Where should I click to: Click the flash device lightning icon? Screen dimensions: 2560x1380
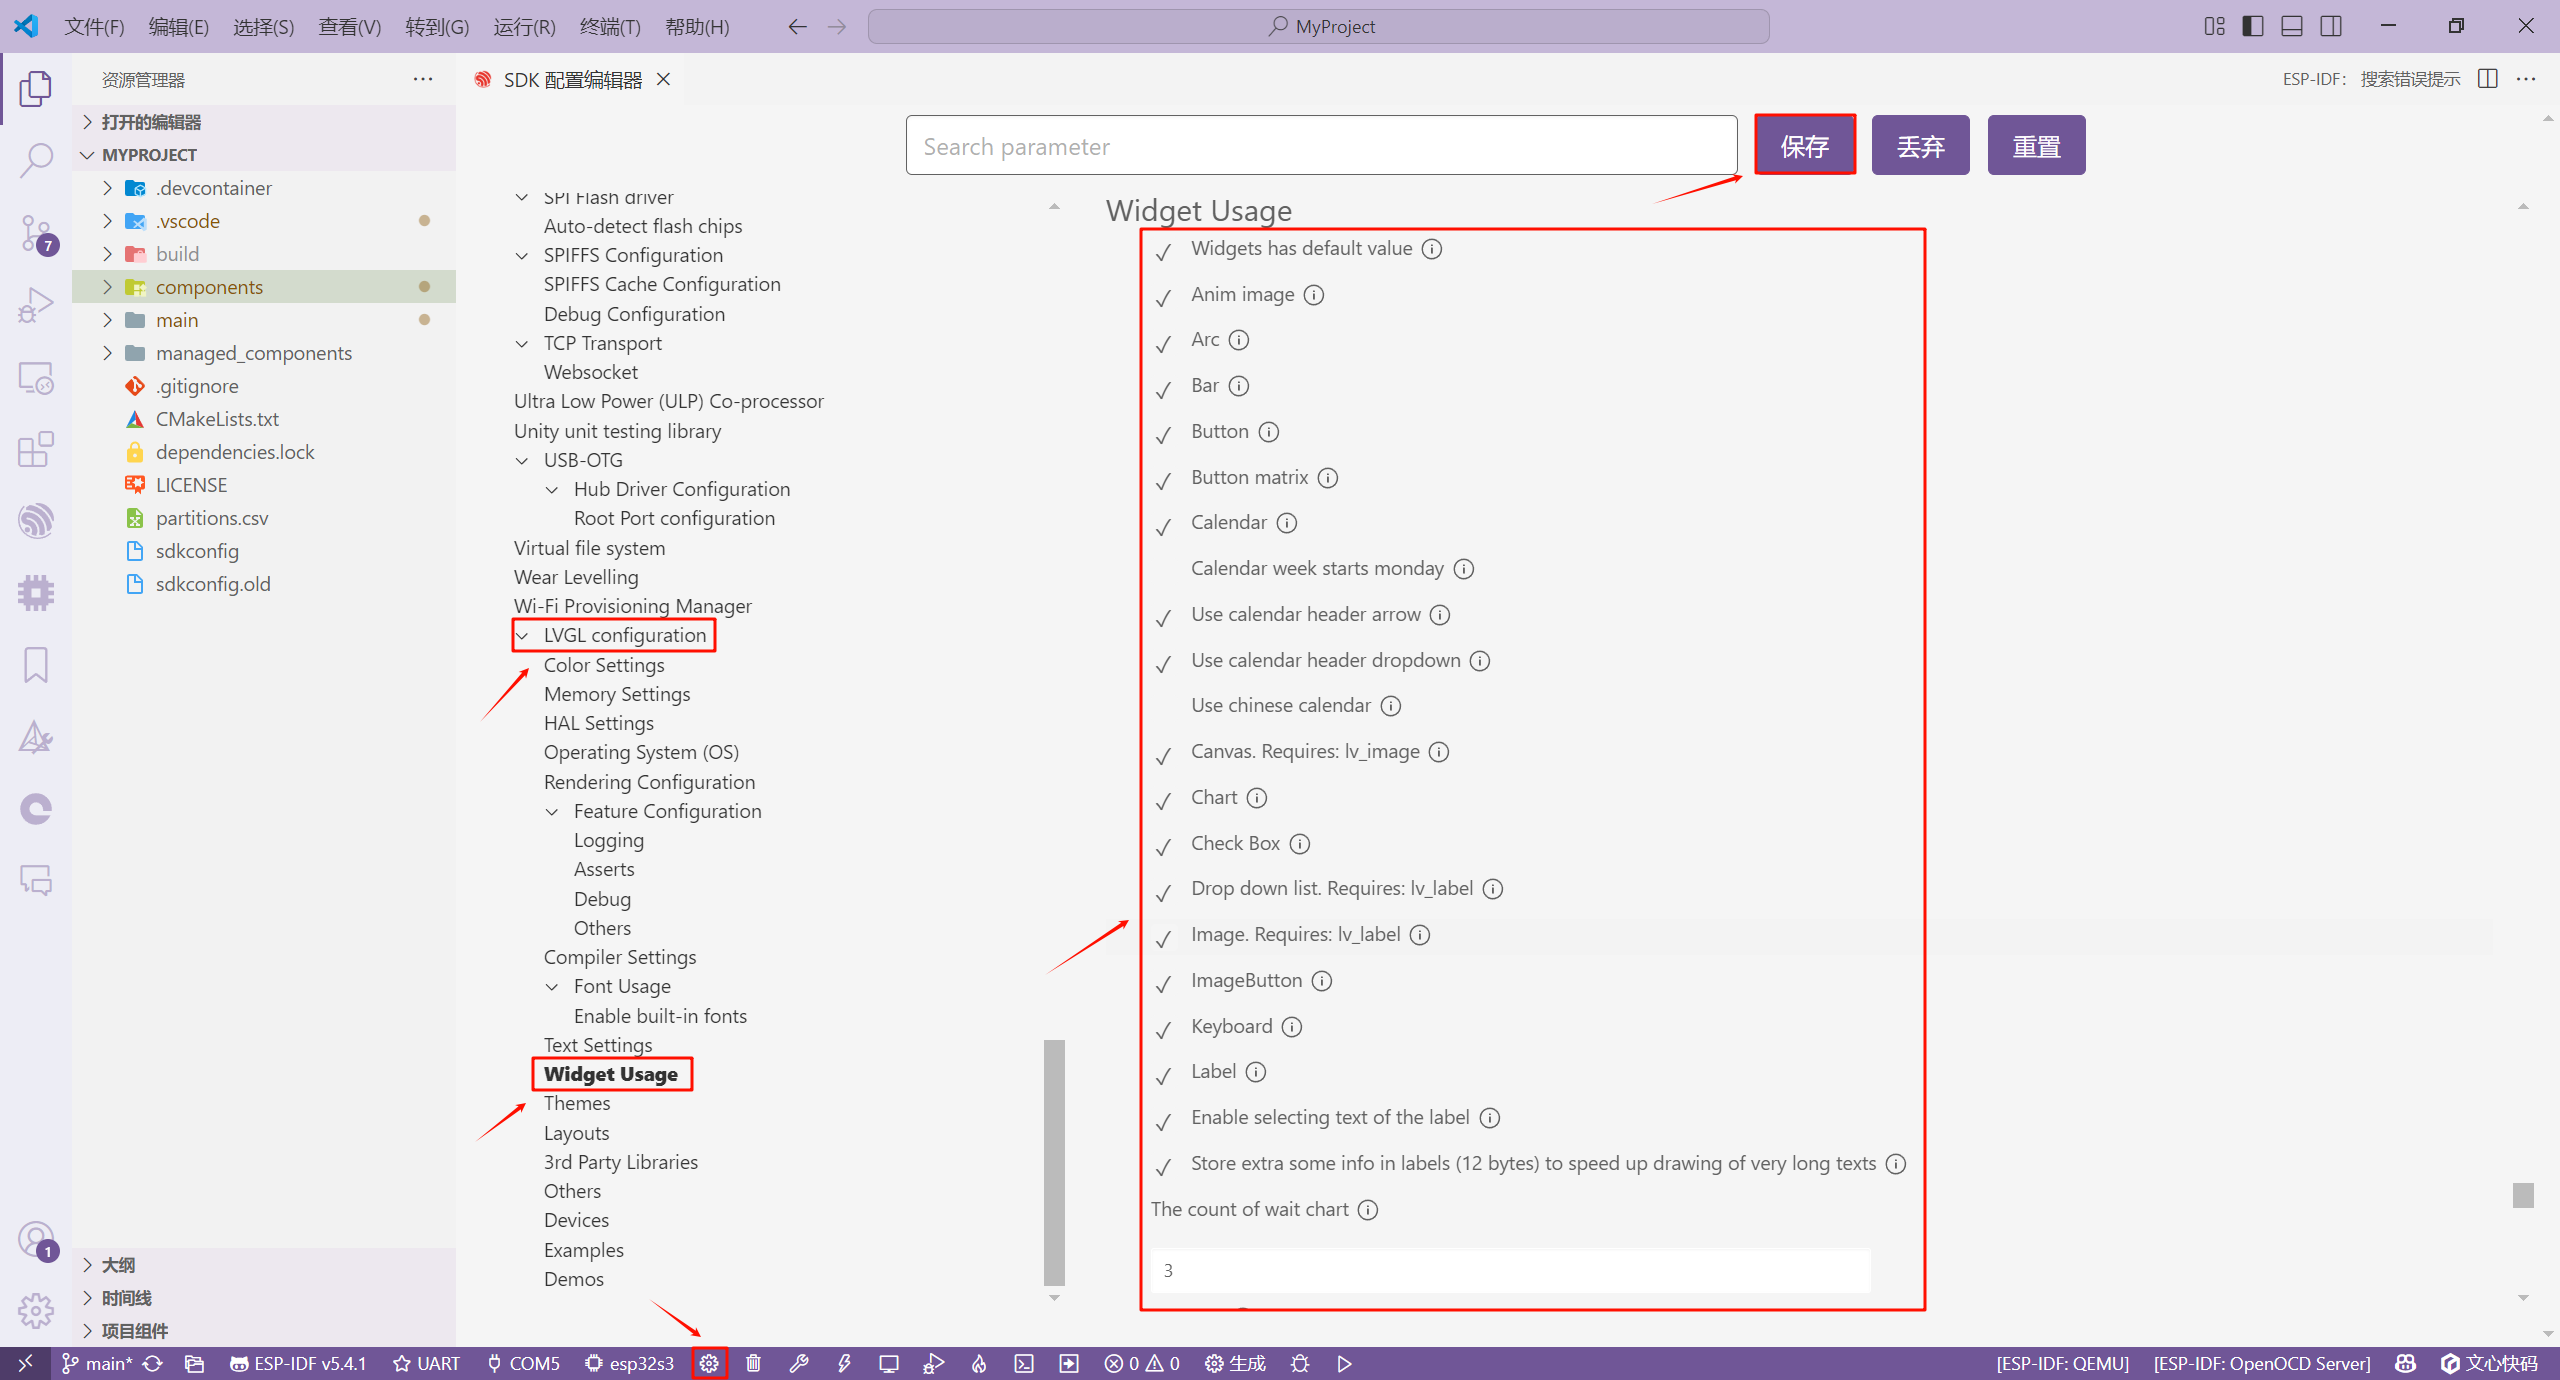[x=844, y=1363]
